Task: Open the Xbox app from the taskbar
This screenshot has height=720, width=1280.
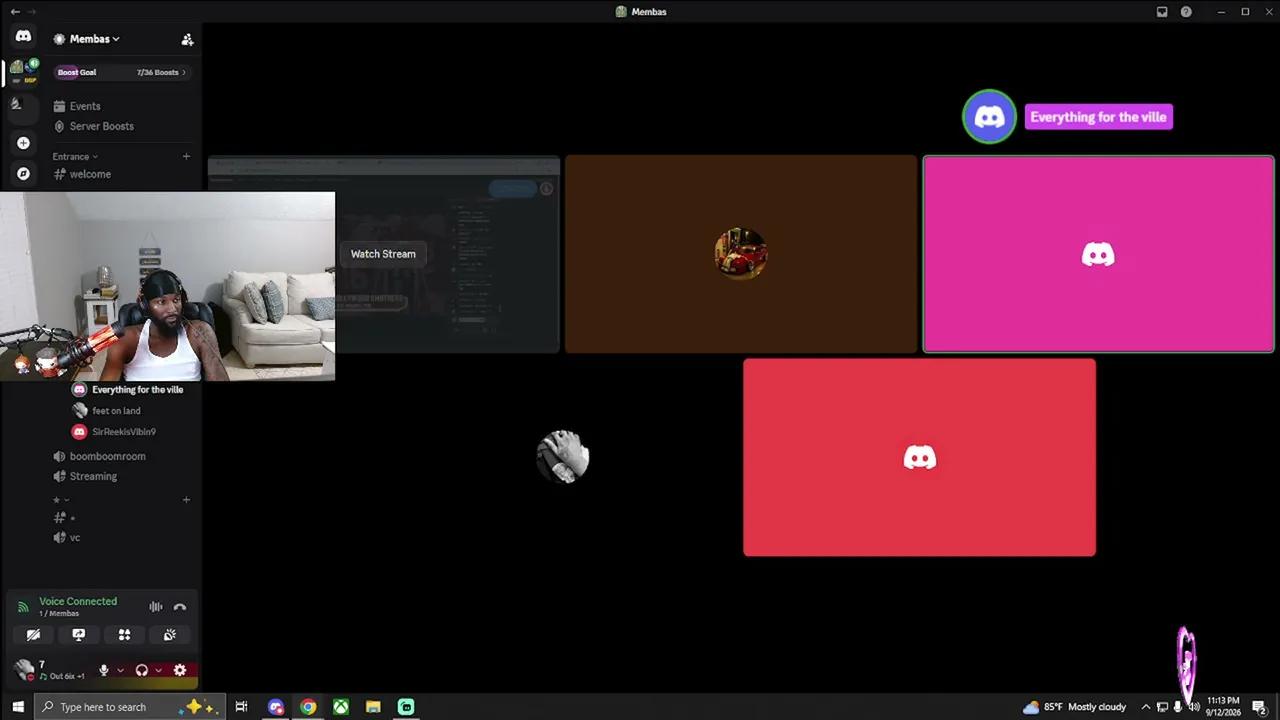Action: 341,707
